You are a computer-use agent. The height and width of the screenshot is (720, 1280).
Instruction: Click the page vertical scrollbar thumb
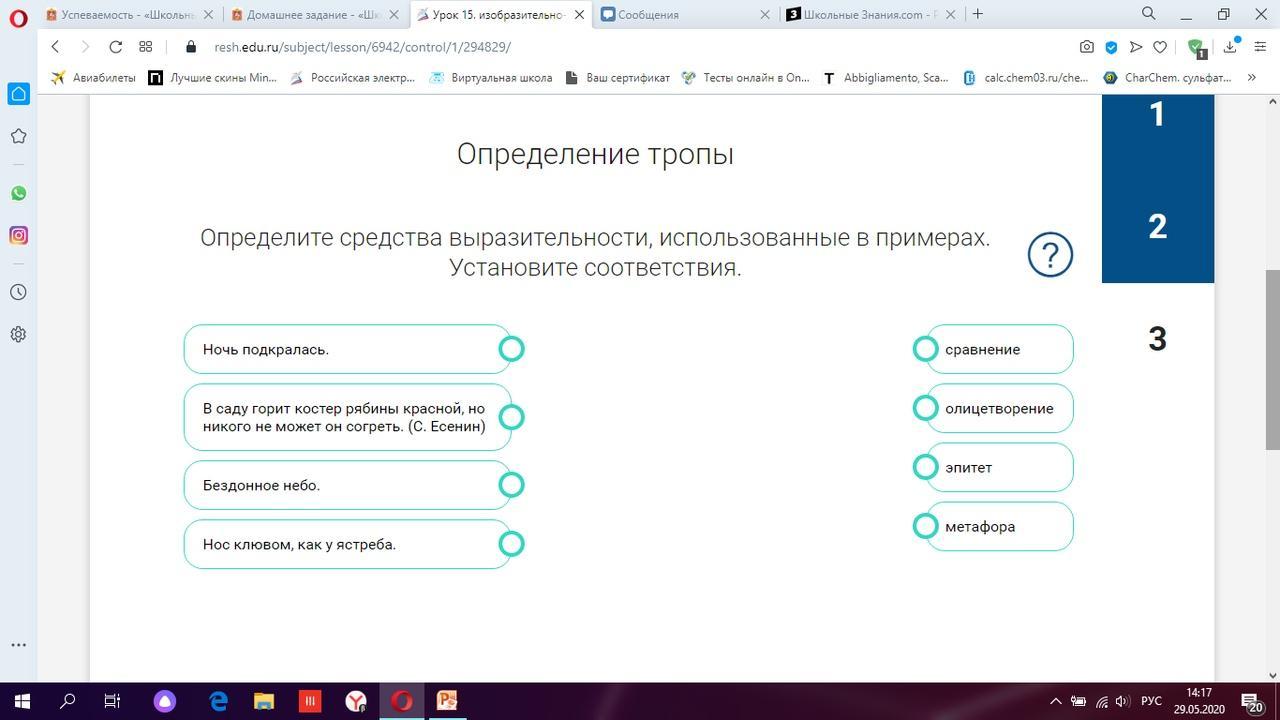tap(1272, 360)
